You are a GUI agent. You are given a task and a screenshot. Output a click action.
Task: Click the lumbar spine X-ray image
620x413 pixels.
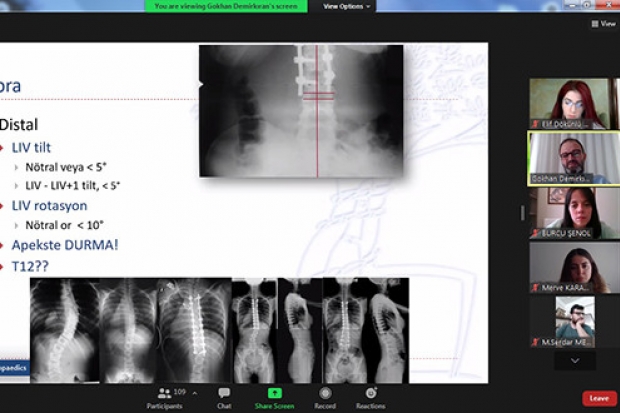tap(301, 110)
